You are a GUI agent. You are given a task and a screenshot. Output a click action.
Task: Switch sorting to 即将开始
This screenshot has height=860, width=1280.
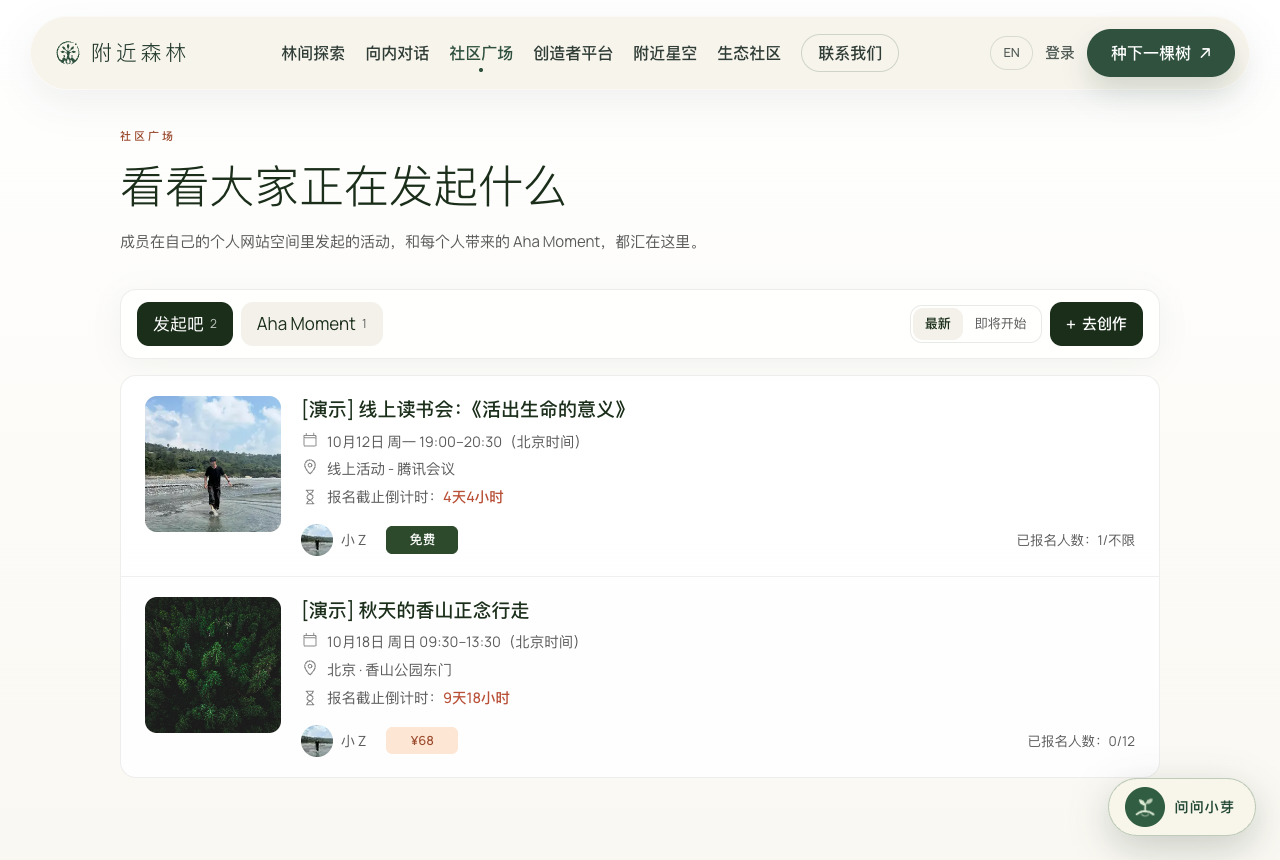[x=1001, y=324]
